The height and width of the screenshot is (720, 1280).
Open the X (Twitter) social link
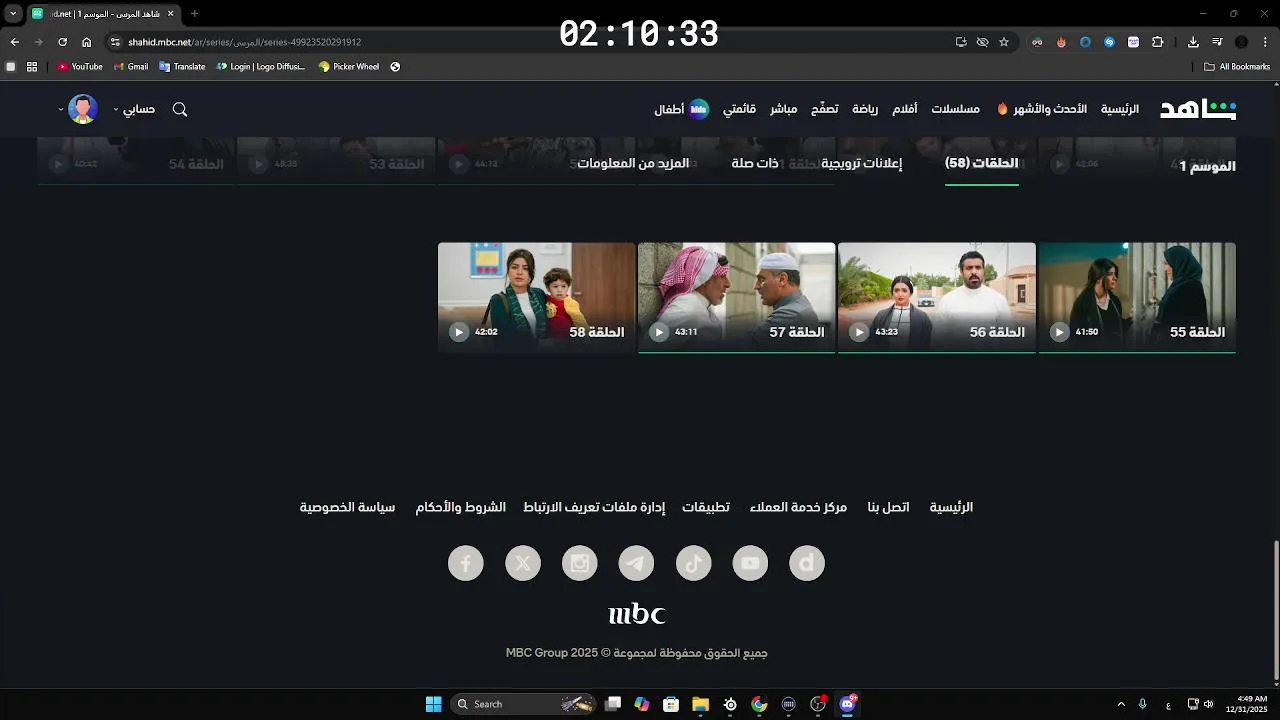click(522, 563)
